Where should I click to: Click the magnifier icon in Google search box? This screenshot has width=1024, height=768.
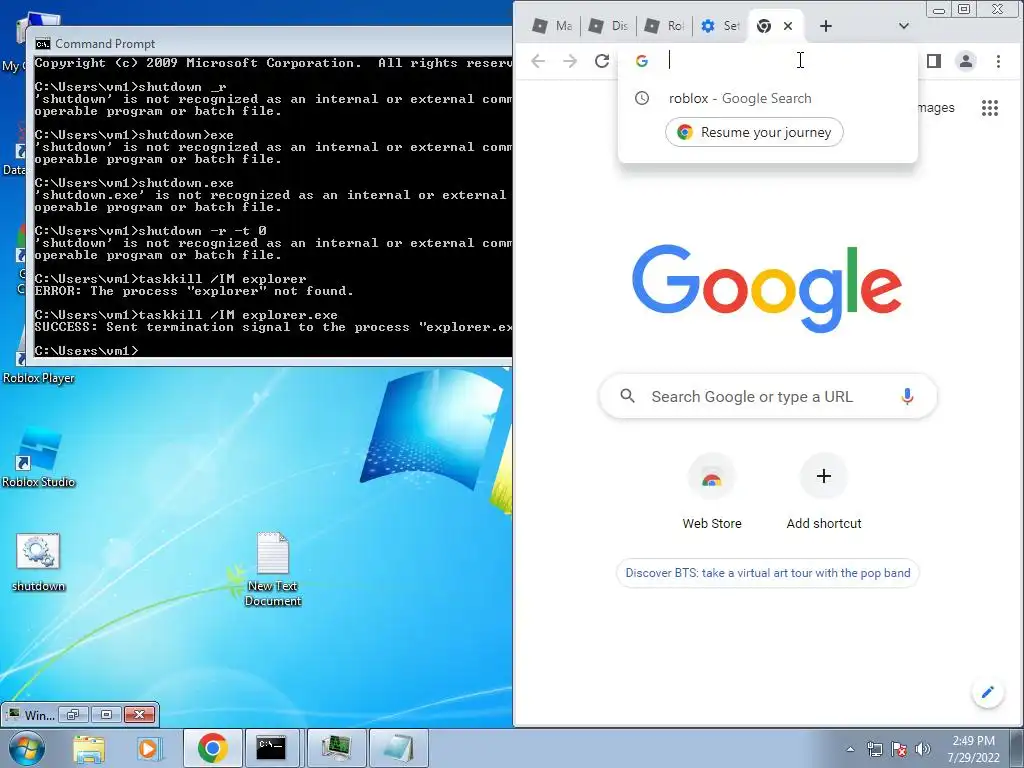coord(628,396)
